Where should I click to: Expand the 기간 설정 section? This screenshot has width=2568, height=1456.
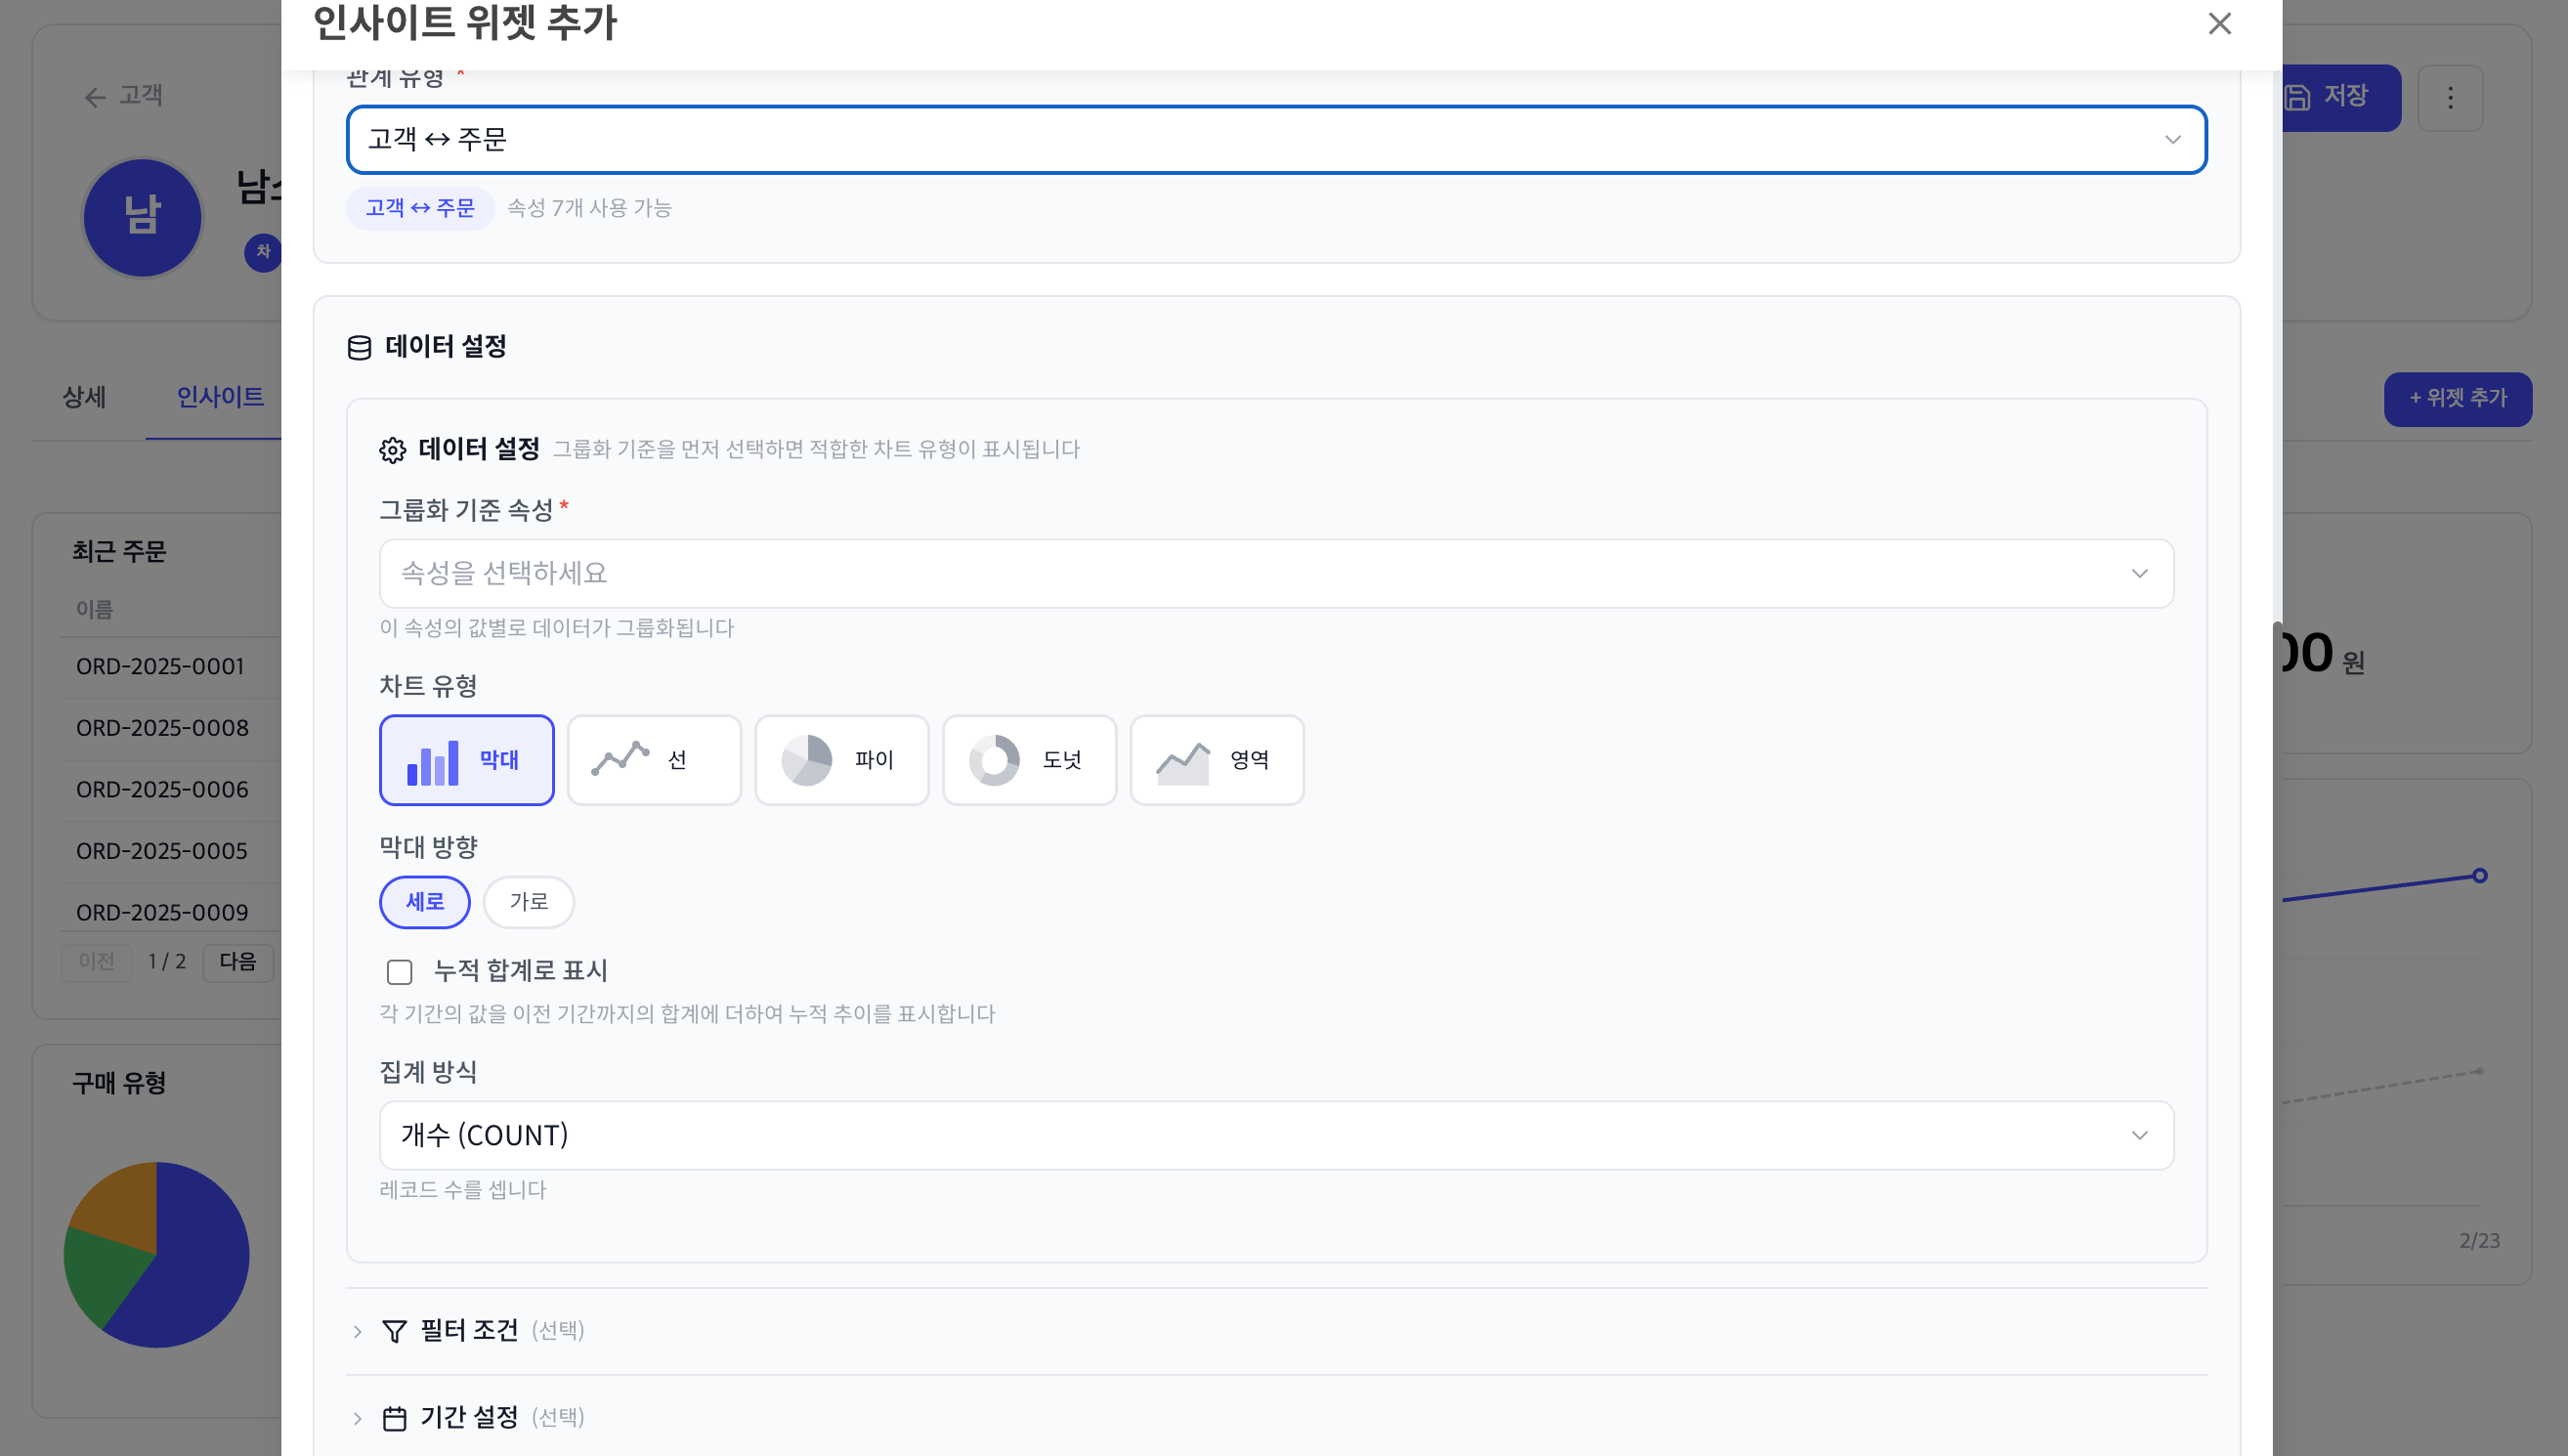(468, 1418)
